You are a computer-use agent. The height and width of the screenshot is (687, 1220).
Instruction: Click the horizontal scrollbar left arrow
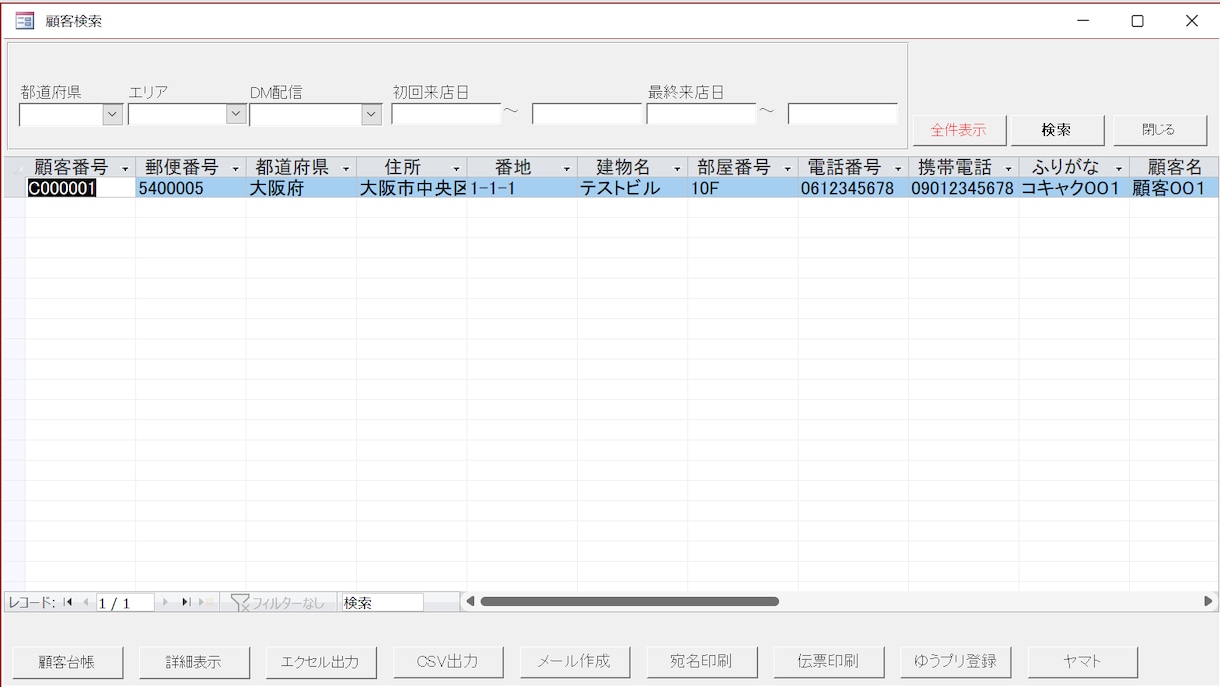click(470, 602)
